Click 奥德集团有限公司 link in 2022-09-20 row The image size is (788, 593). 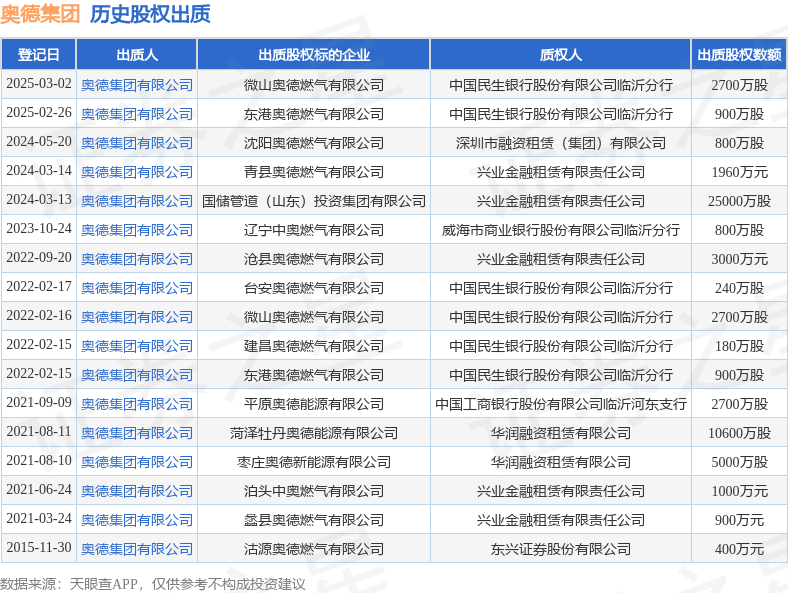137,259
